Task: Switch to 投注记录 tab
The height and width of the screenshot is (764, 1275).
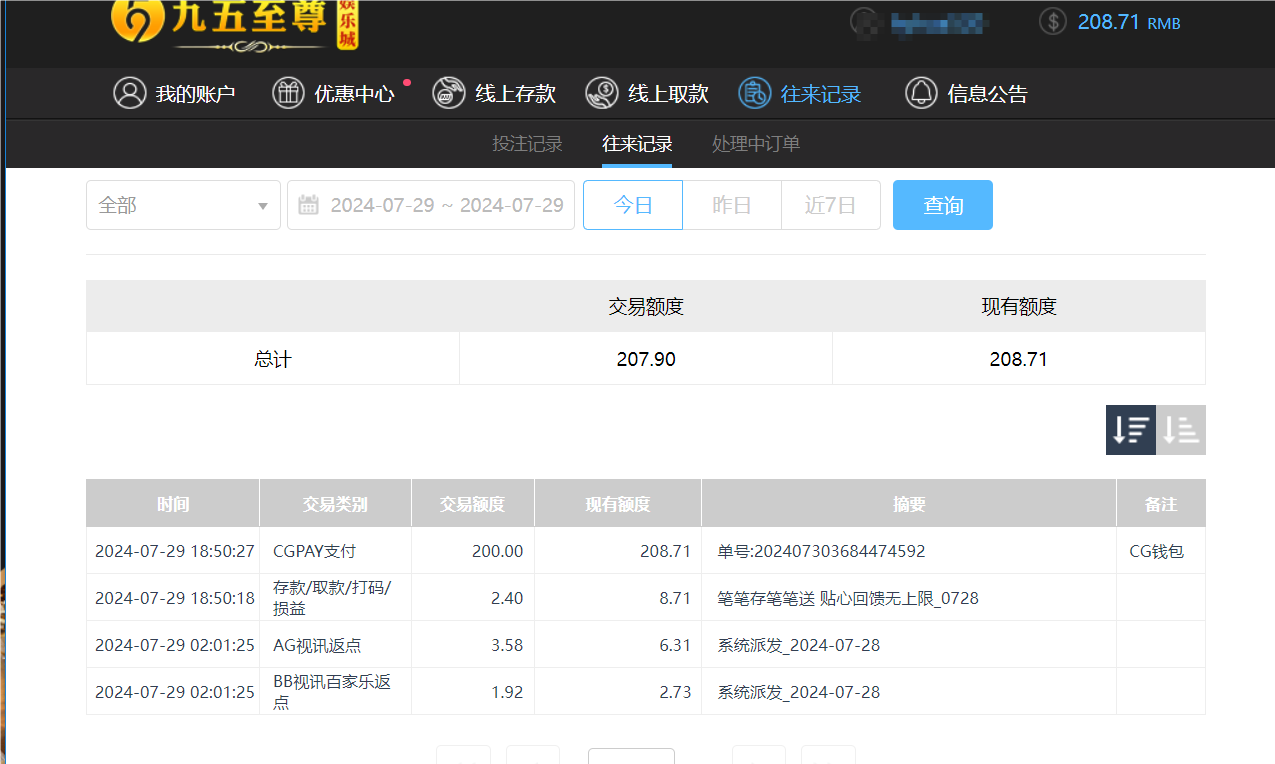Action: point(528,143)
